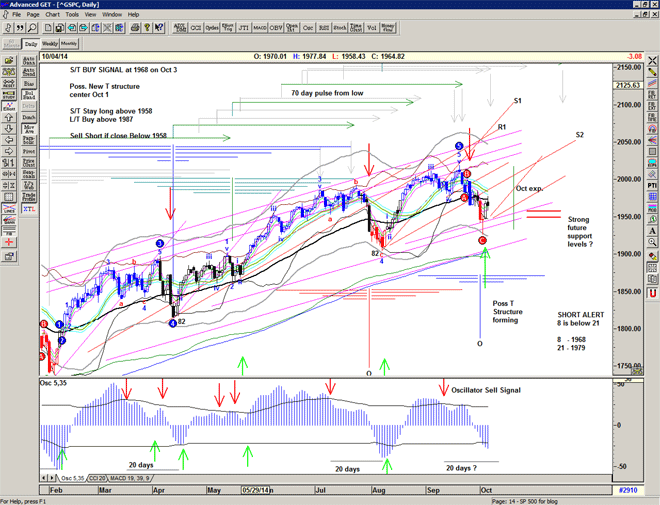Switch to the Weekly timeframe tab
660x505 pixels.
pos(50,44)
